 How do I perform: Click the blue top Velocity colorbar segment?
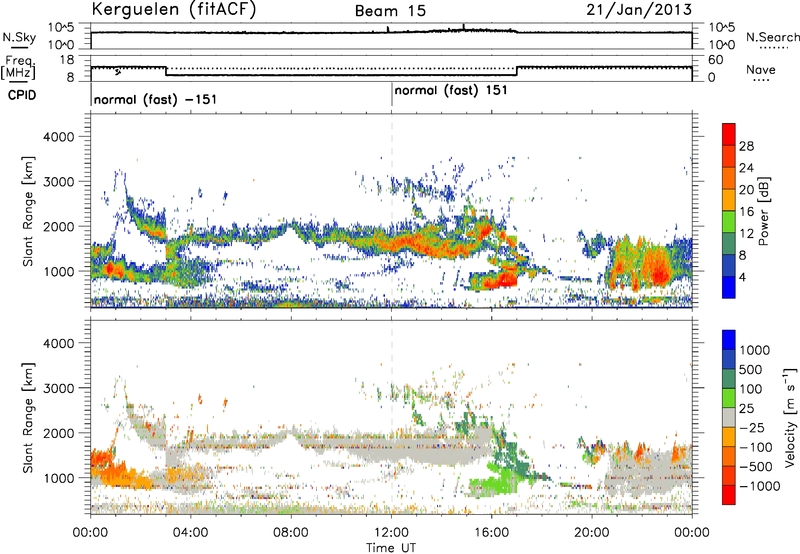pos(729,340)
